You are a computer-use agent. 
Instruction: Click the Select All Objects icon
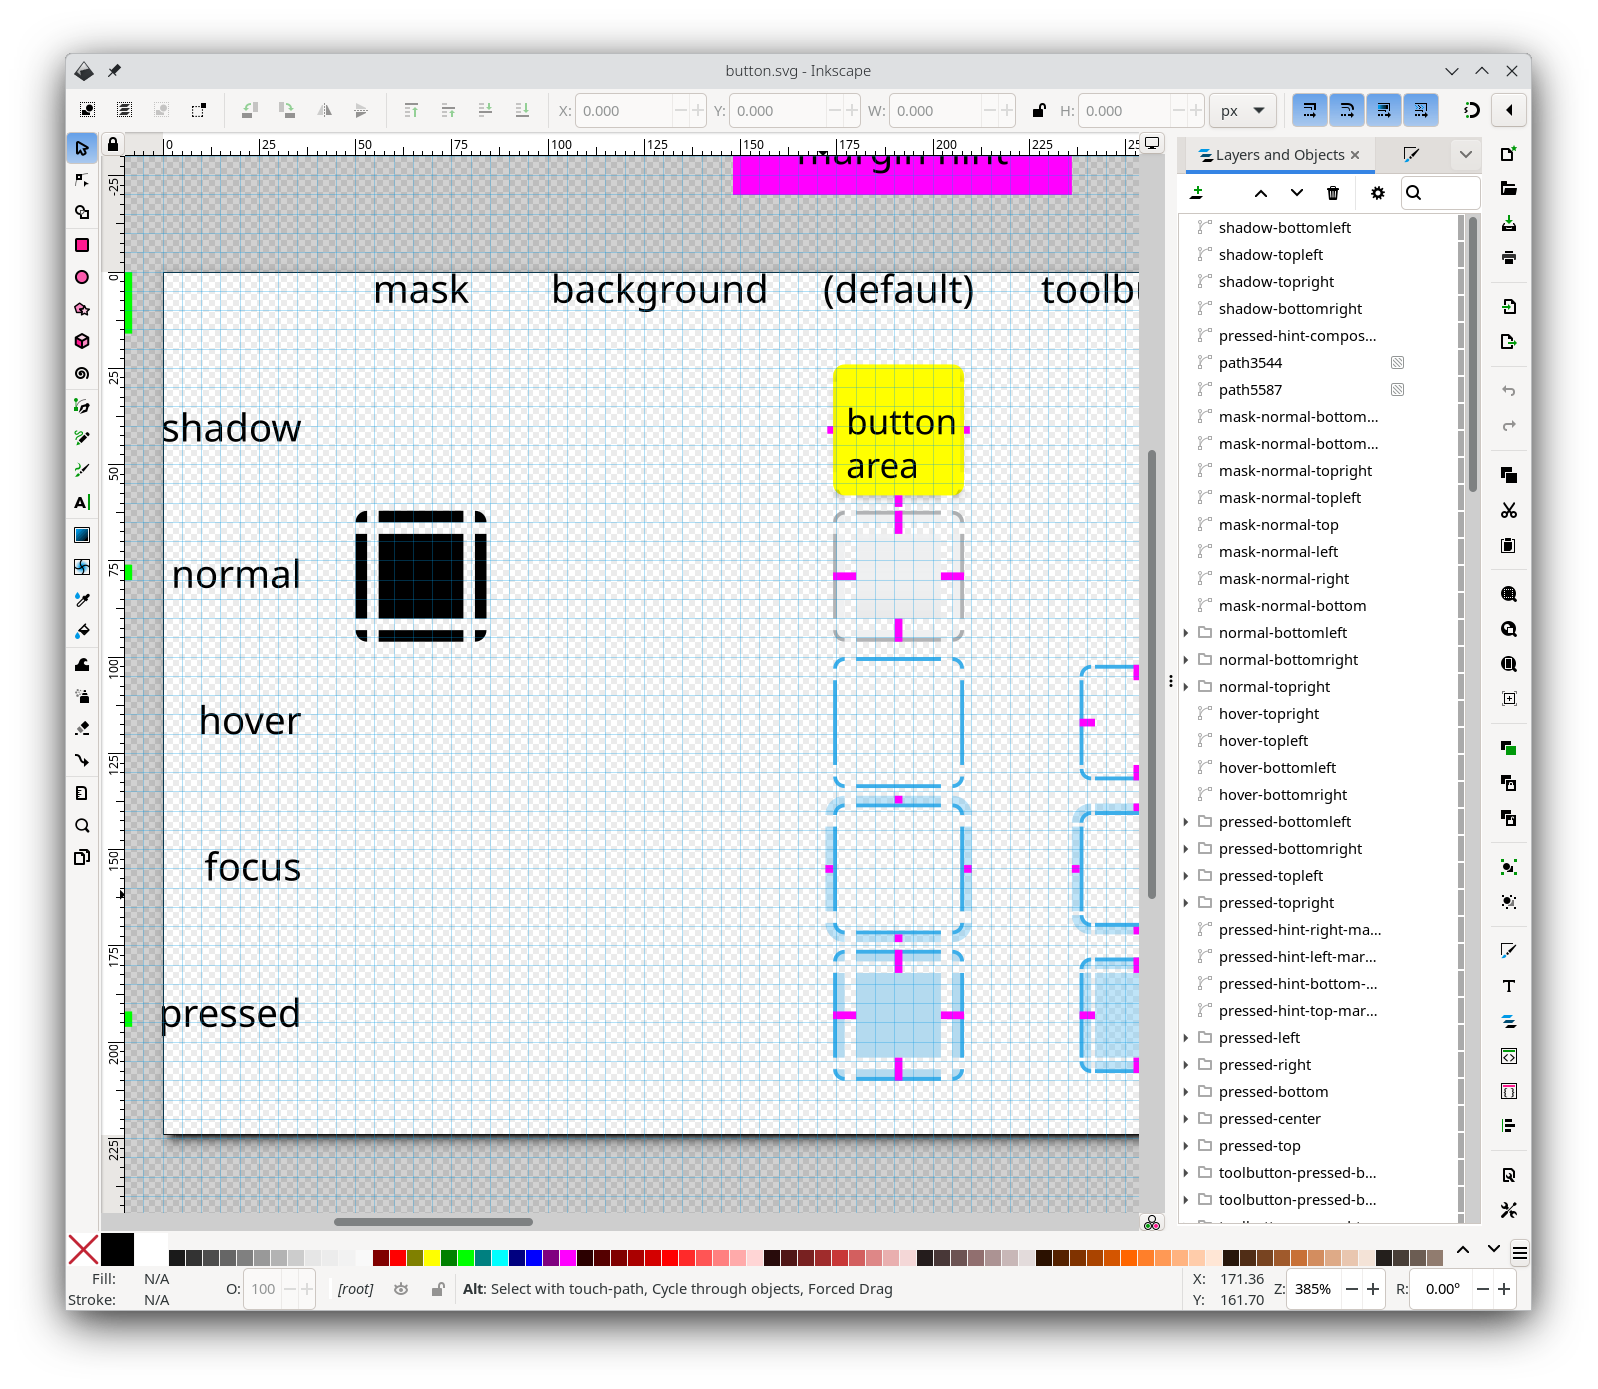[88, 110]
